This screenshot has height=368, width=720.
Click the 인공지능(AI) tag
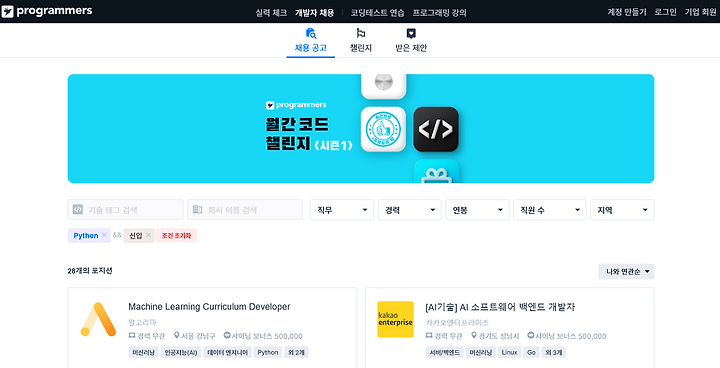(x=181, y=352)
